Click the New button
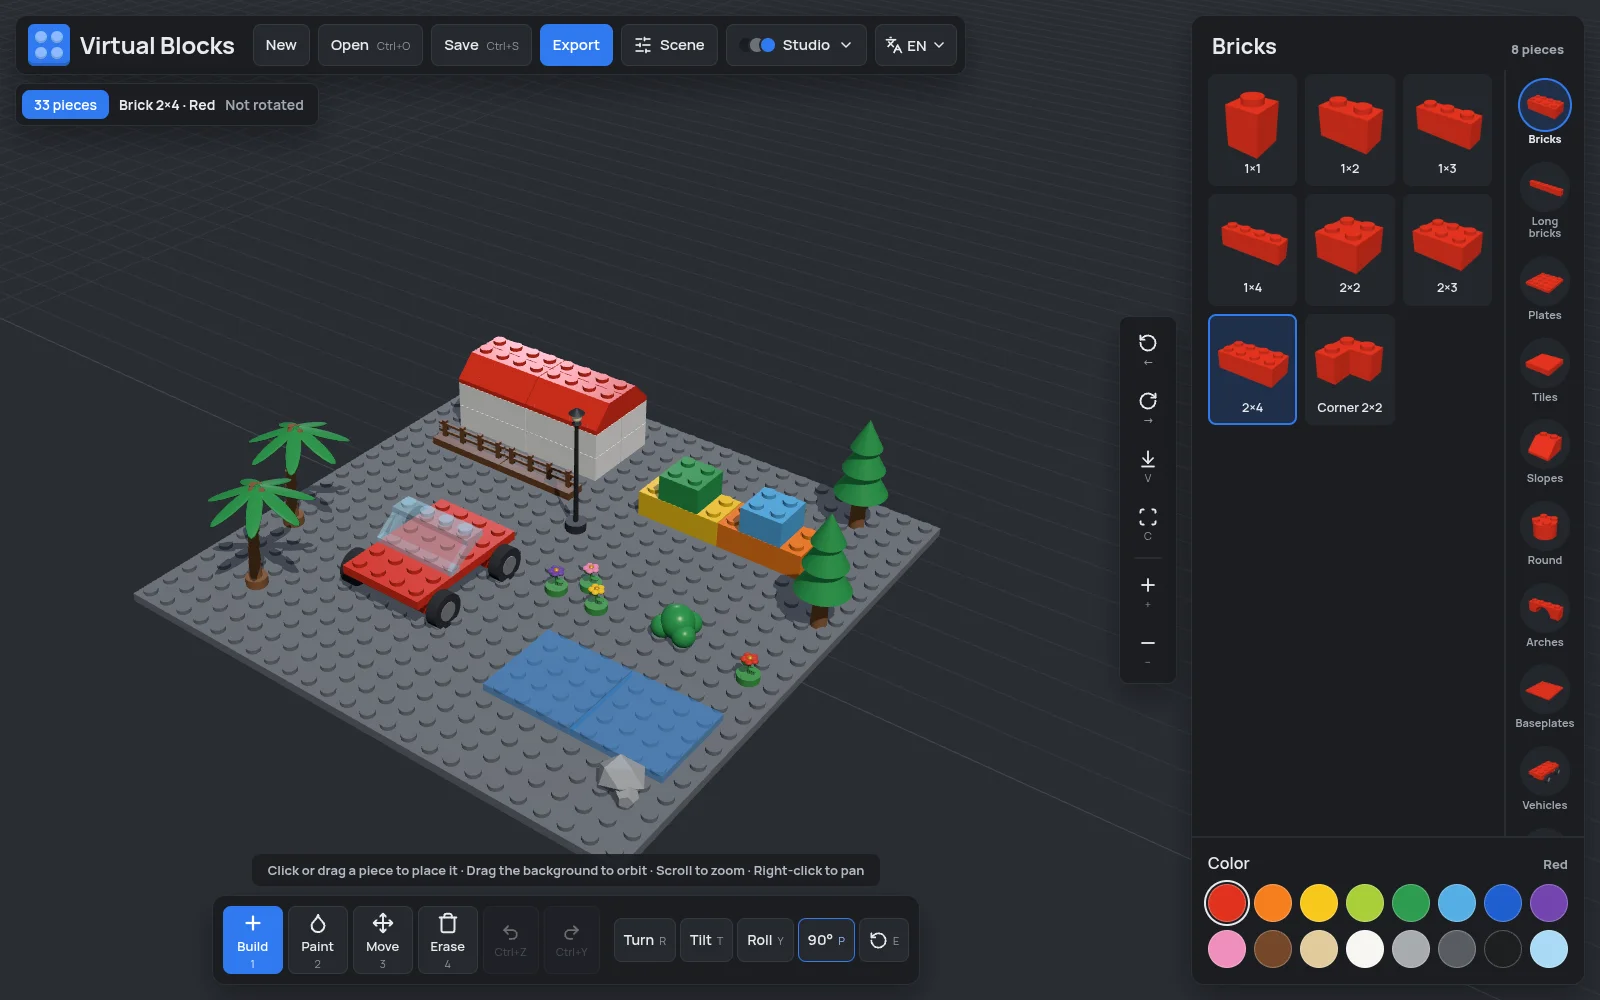The image size is (1600, 1000). 281,45
